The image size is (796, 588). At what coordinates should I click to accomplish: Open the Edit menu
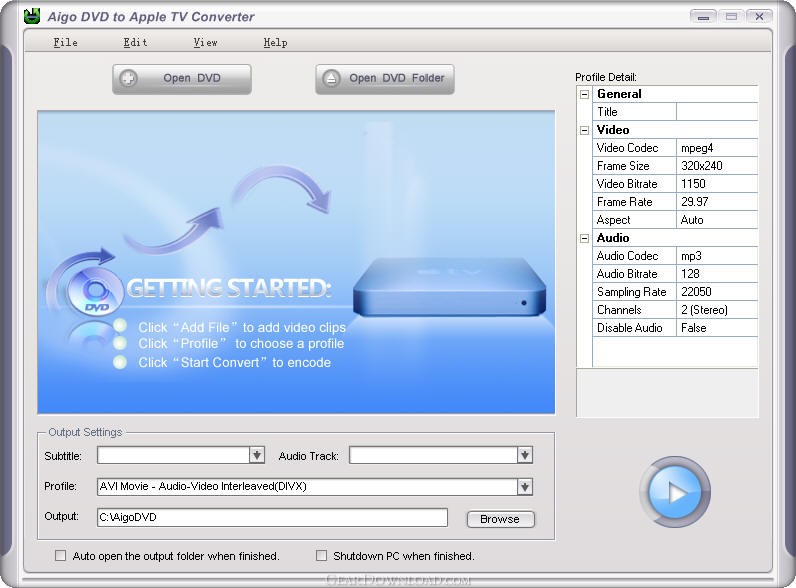[x=135, y=42]
